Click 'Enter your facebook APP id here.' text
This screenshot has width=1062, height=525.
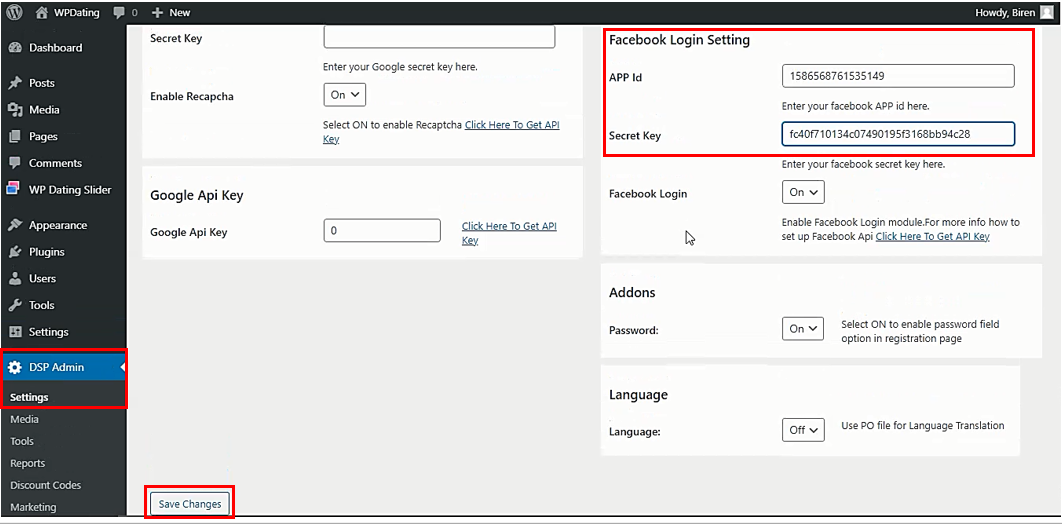855,106
